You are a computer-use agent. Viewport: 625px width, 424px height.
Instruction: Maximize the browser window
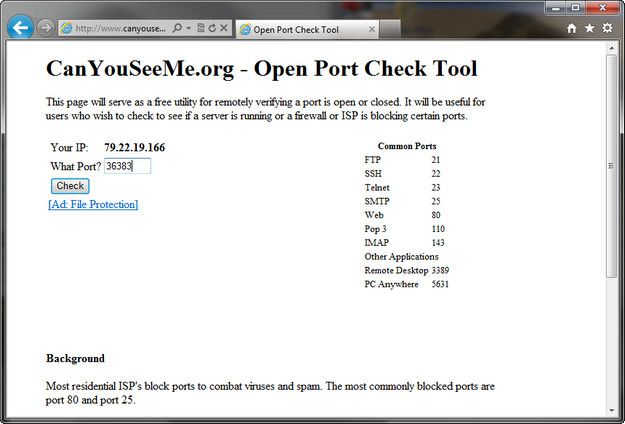[576, 8]
